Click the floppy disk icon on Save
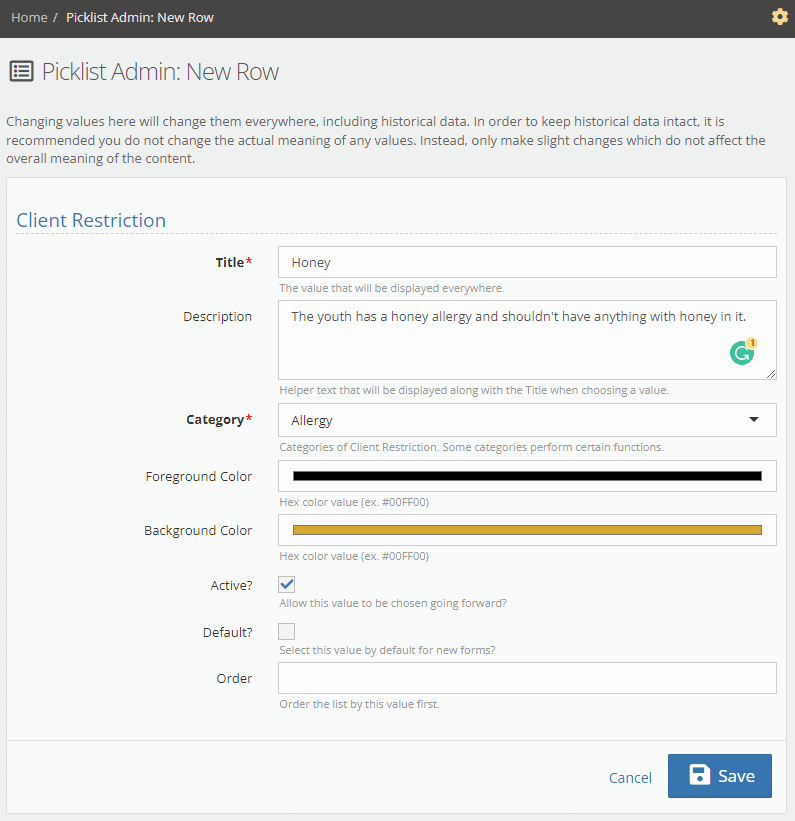The height and width of the screenshot is (821, 795). coord(700,776)
